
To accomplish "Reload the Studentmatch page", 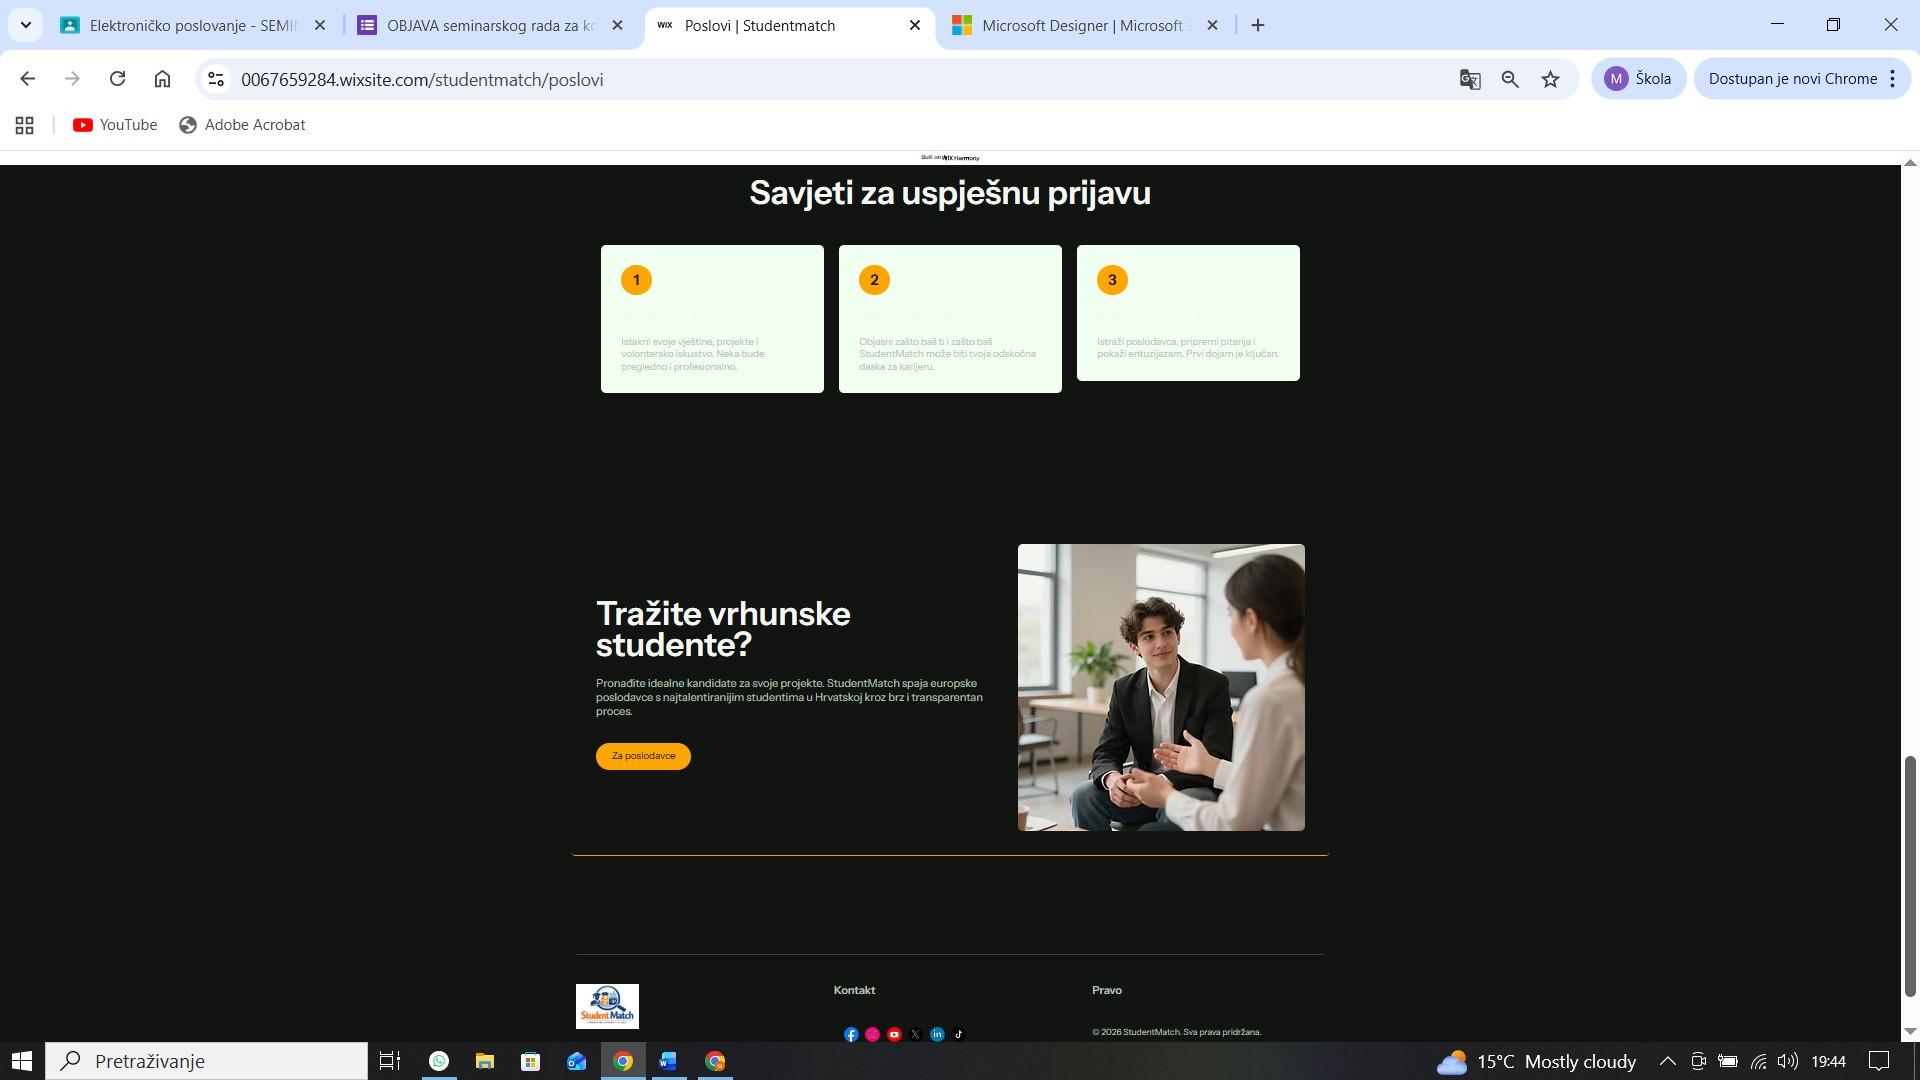I will click(117, 79).
